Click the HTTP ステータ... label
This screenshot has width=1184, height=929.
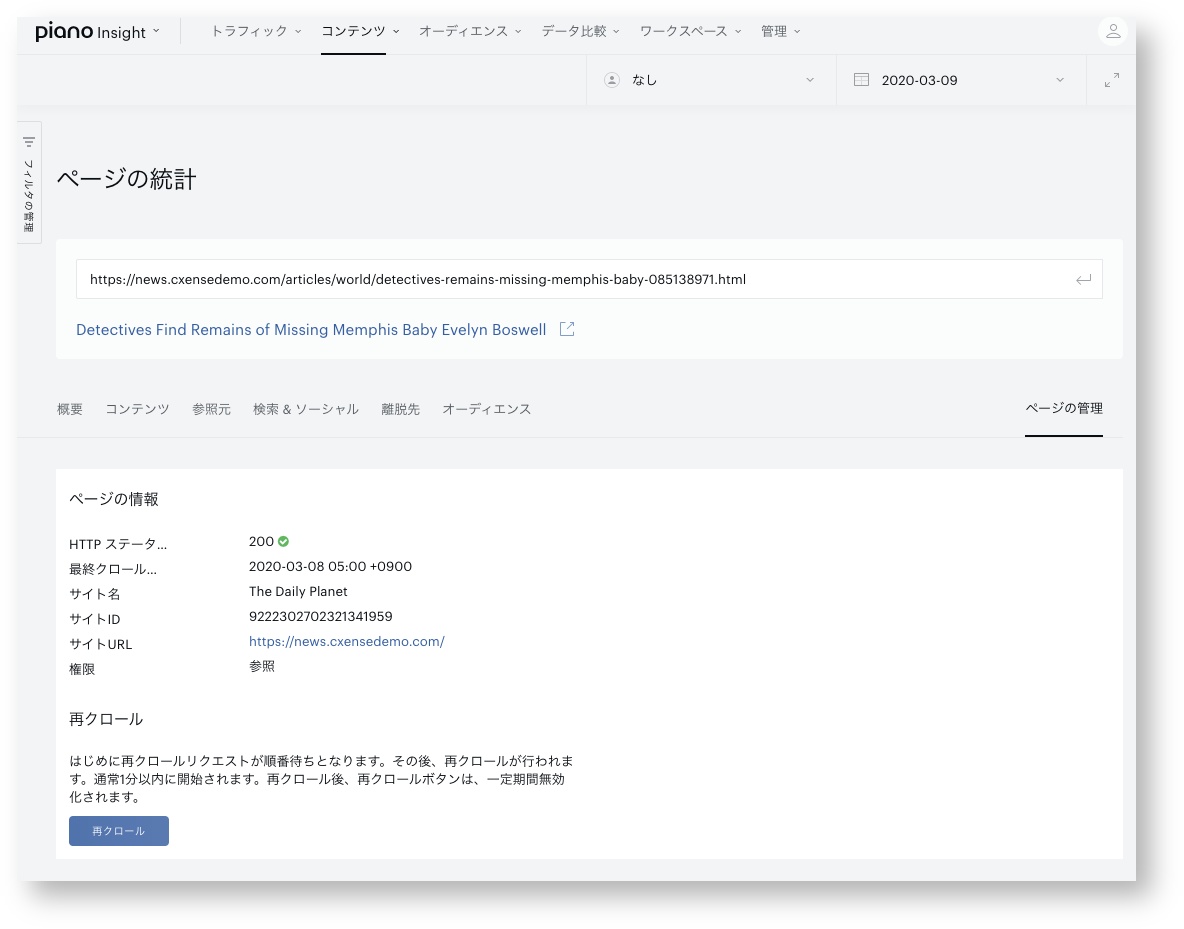(118, 544)
